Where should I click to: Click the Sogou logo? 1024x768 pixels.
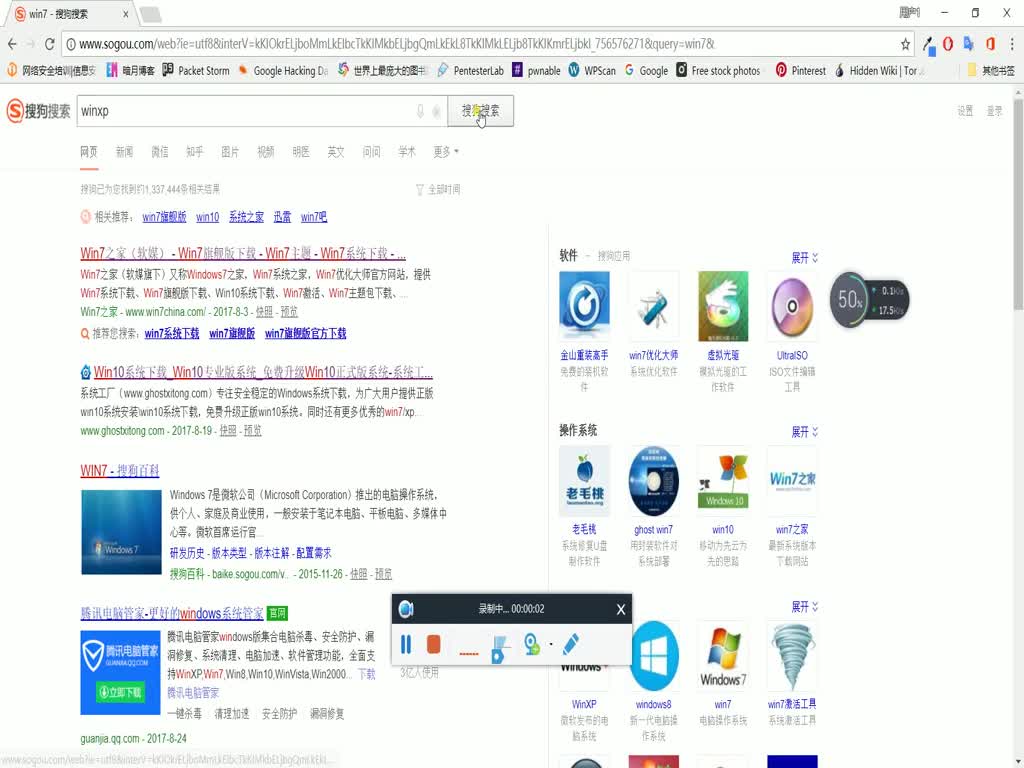39,111
